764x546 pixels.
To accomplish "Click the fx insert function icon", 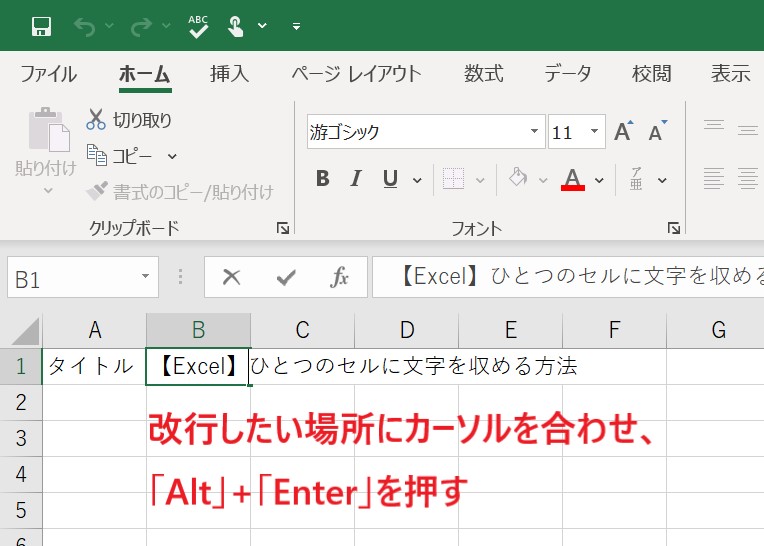I will pos(340,277).
